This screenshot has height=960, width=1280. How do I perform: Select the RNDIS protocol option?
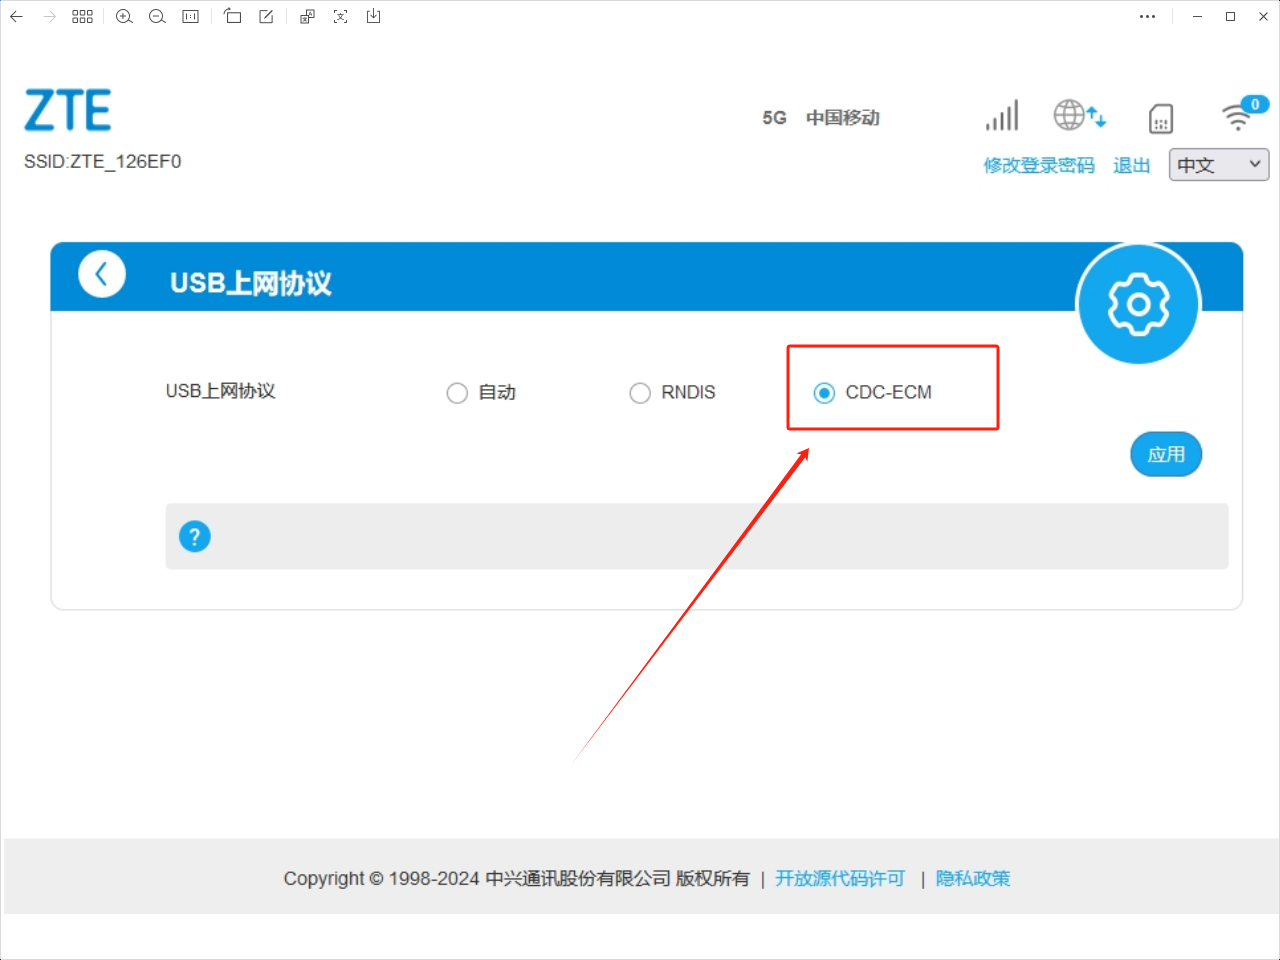point(640,392)
